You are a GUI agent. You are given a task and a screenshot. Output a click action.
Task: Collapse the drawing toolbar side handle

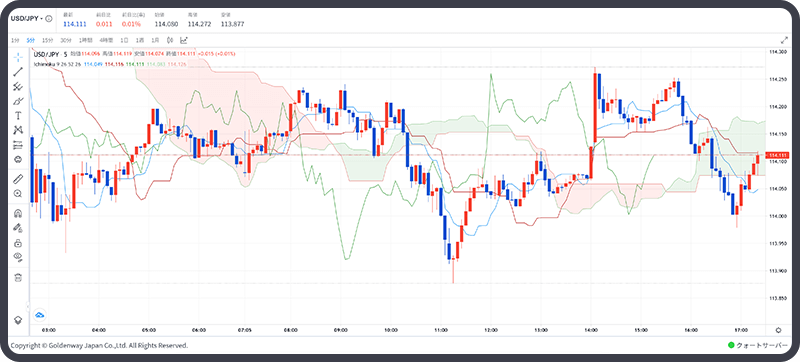[x=28, y=306]
